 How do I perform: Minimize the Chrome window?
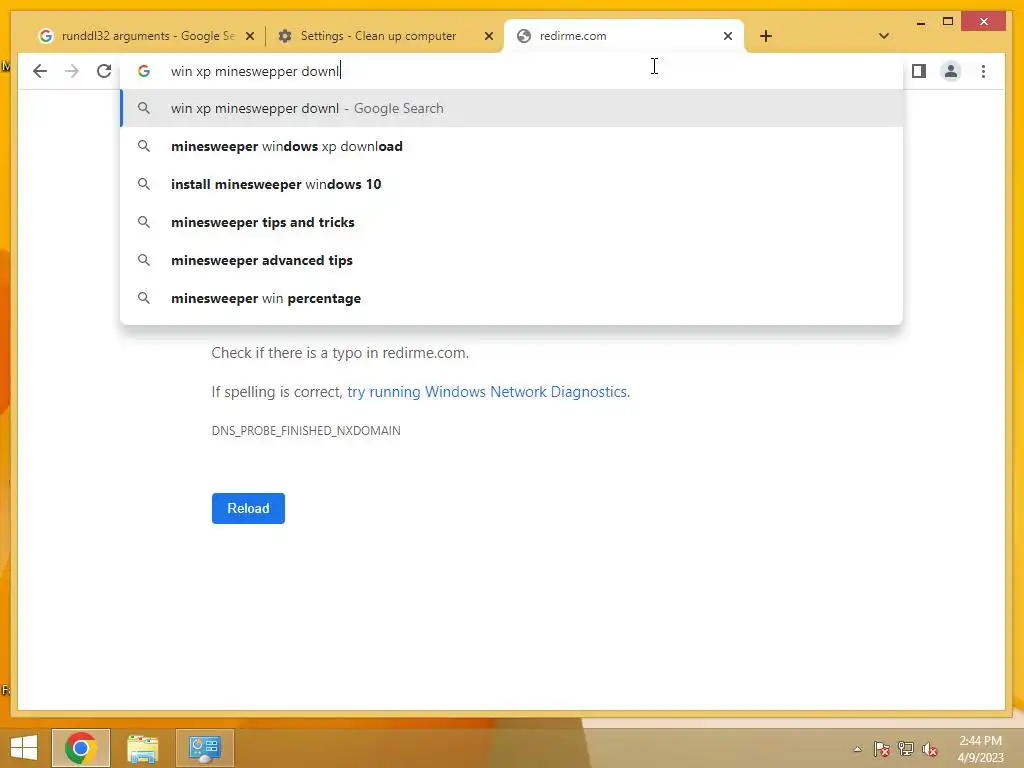[921, 22]
